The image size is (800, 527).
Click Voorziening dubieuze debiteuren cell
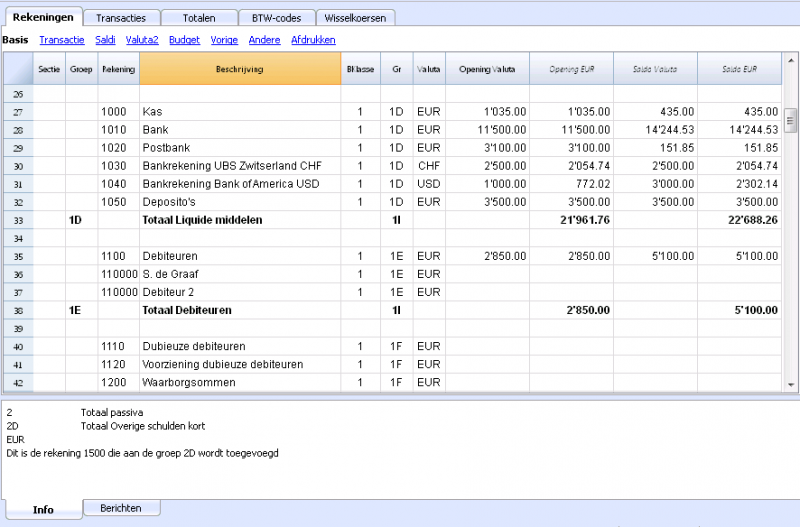point(240,365)
